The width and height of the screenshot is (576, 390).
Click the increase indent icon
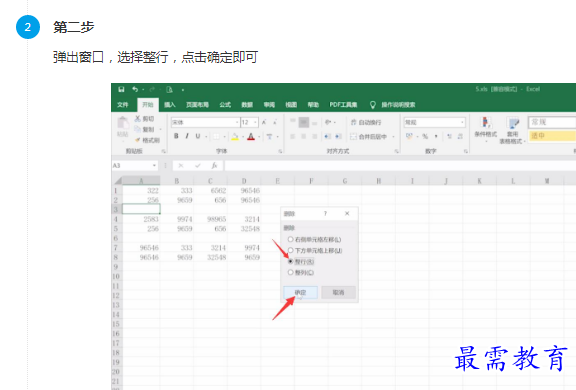point(338,137)
